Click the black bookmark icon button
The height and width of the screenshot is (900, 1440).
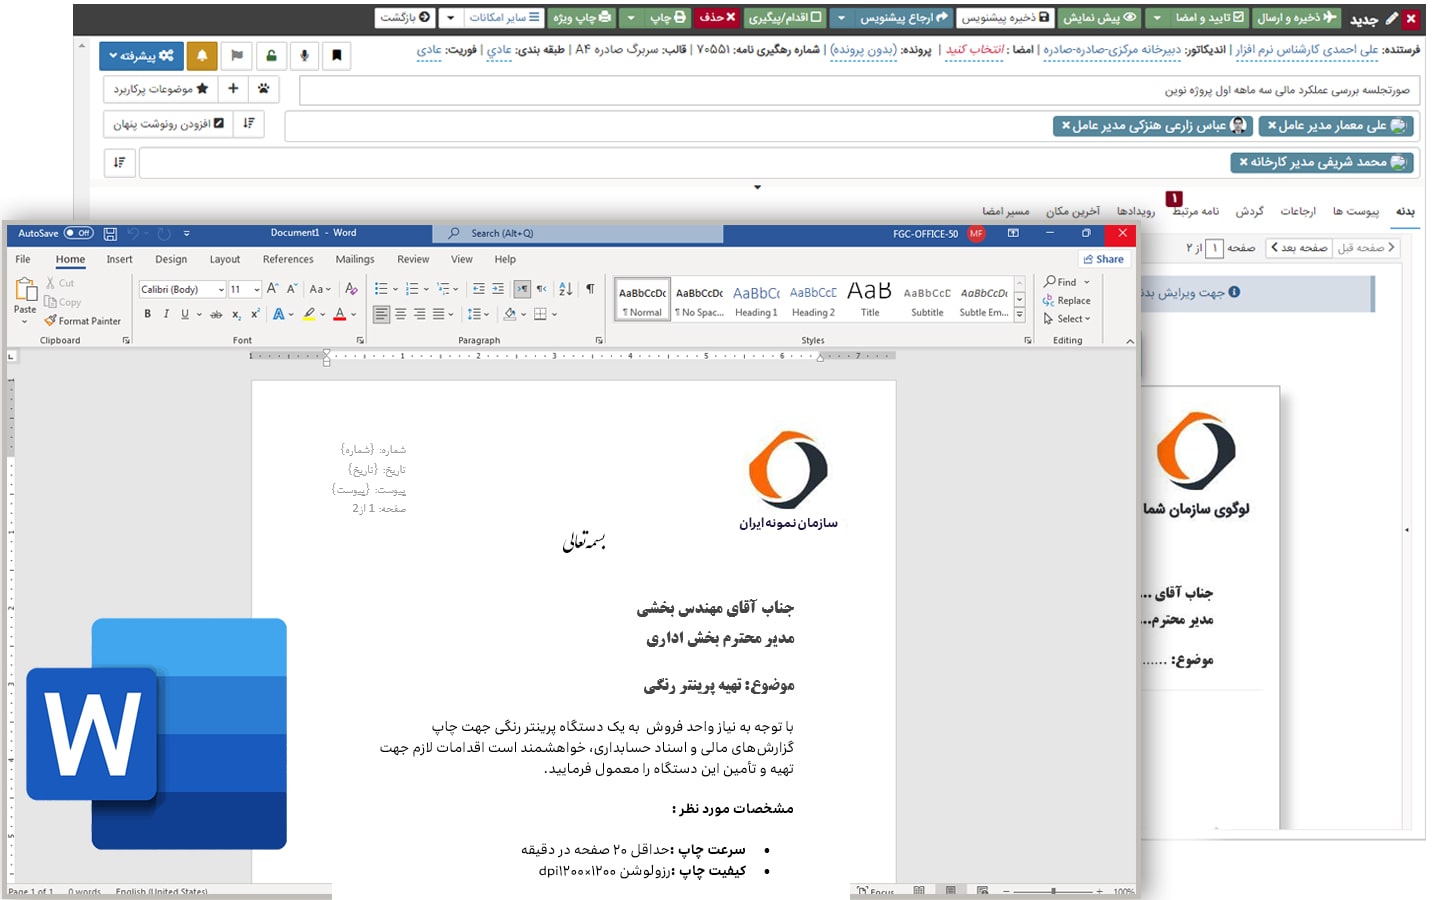click(337, 56)
